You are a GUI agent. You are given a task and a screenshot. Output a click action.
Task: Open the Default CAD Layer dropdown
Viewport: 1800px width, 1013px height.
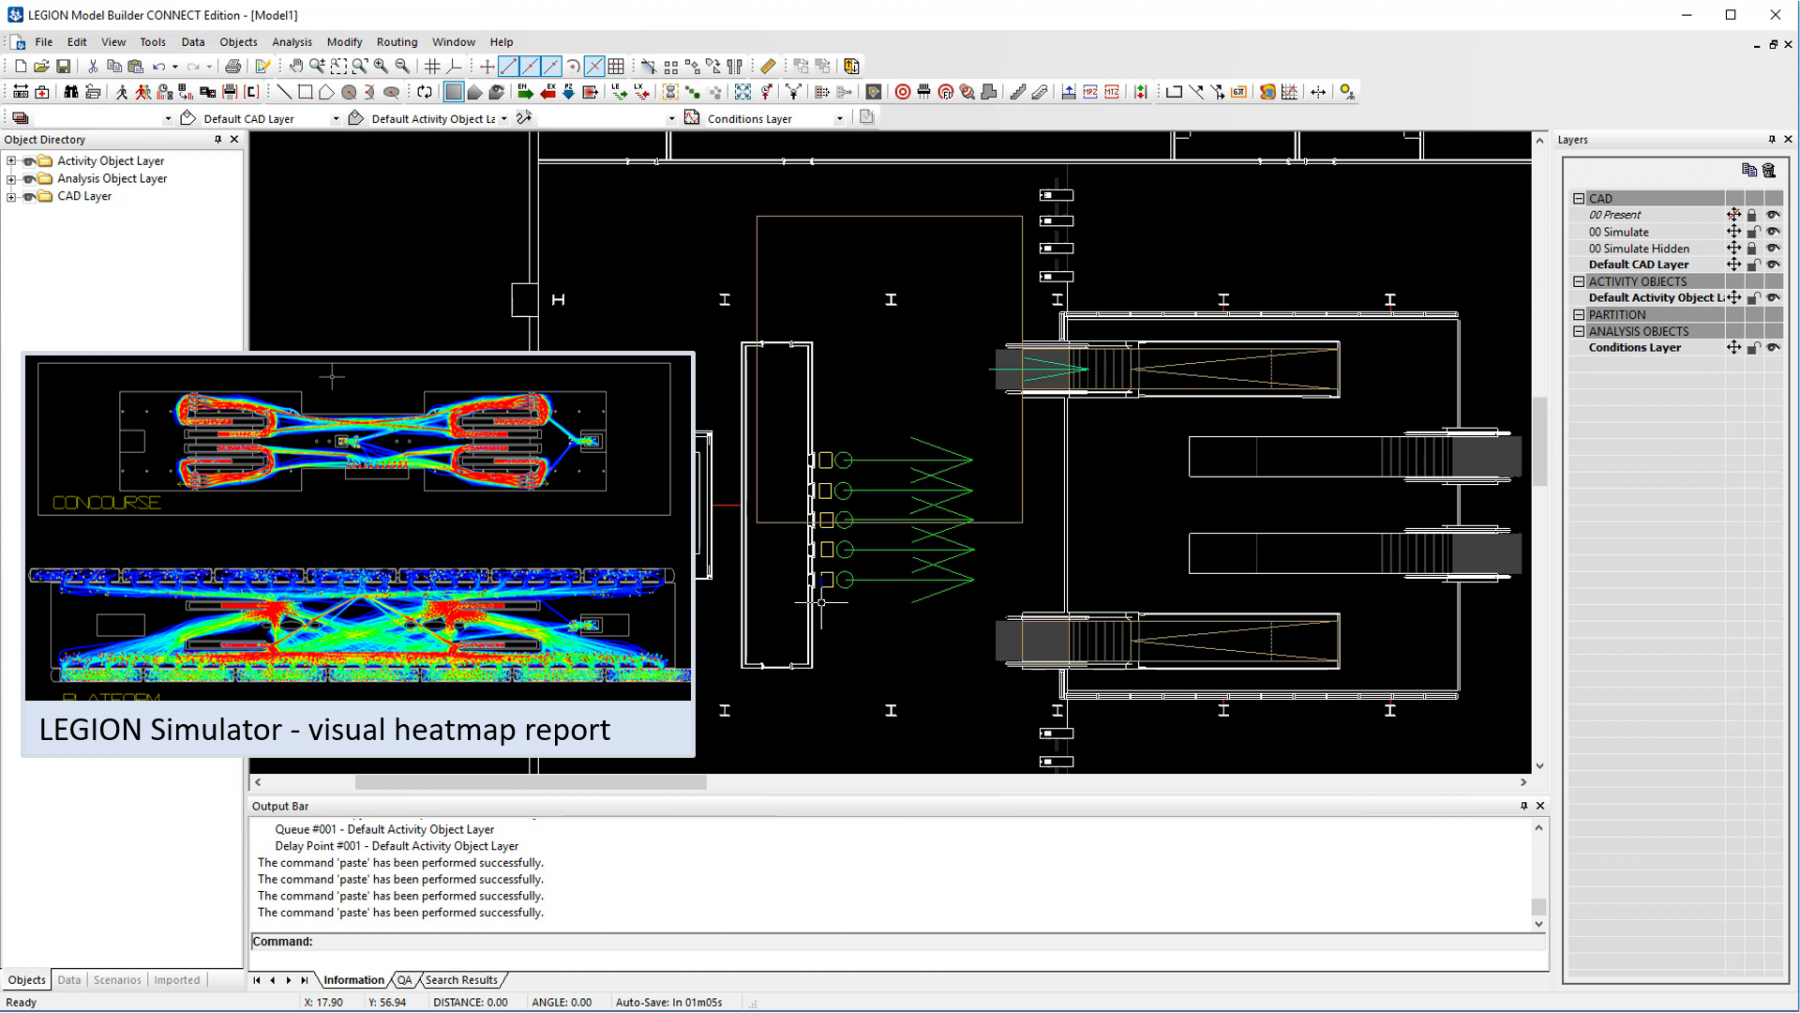click(336, 119)
